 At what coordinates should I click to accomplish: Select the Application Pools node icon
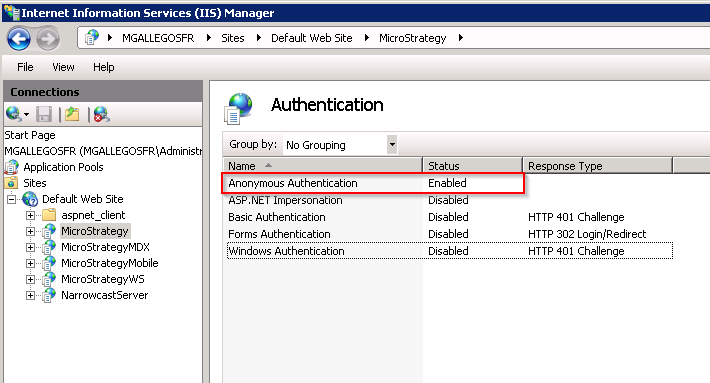click(11, 167)
